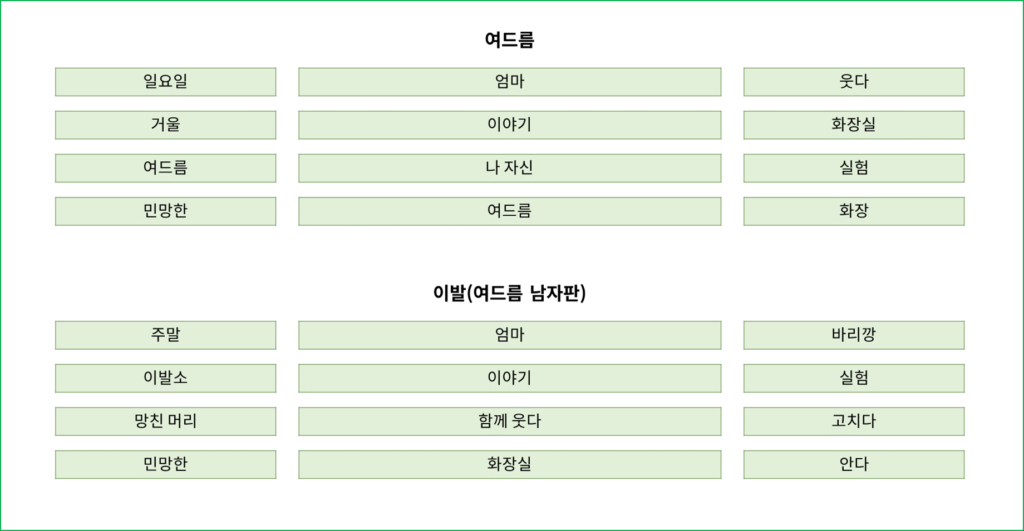This screenshot has height=531, width=1024.
Task: Click 민망한 box in the 이발 section
Action: pyautogui.click(x=165, y=464)
